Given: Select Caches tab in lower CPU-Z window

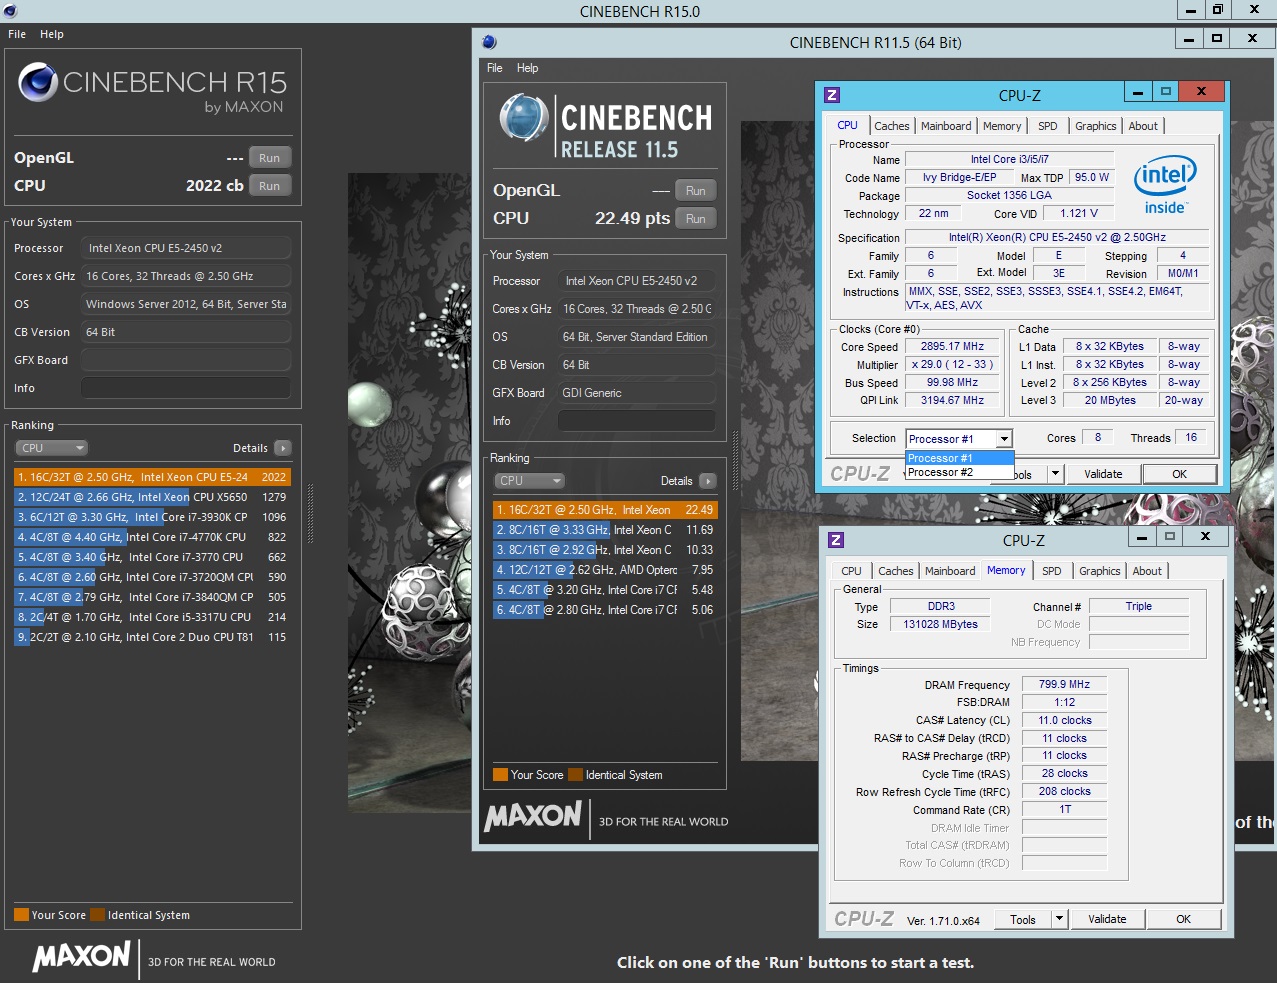Looking at the screenshot, I should (896, 571).
